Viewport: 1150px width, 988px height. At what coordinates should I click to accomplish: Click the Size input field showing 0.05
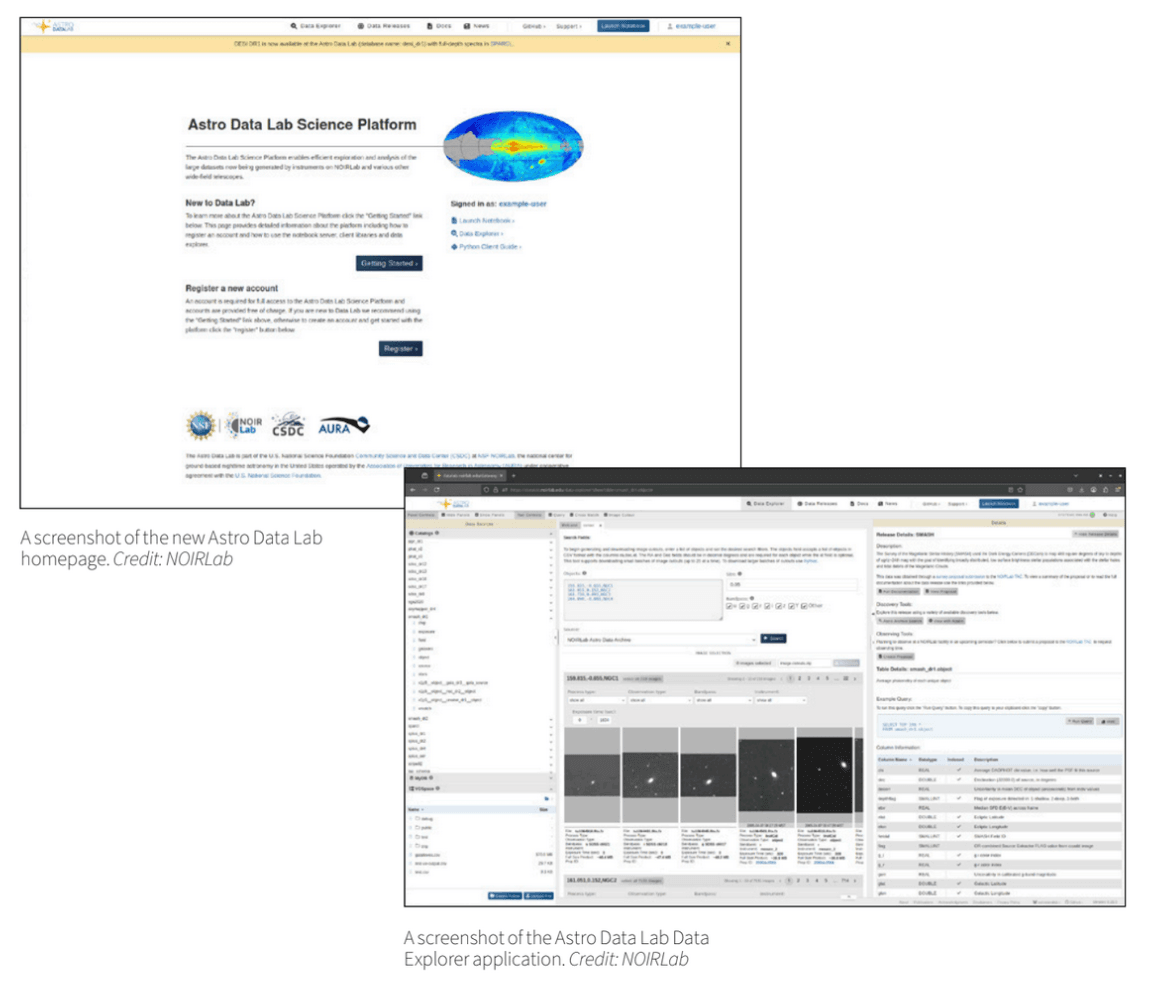791,585
